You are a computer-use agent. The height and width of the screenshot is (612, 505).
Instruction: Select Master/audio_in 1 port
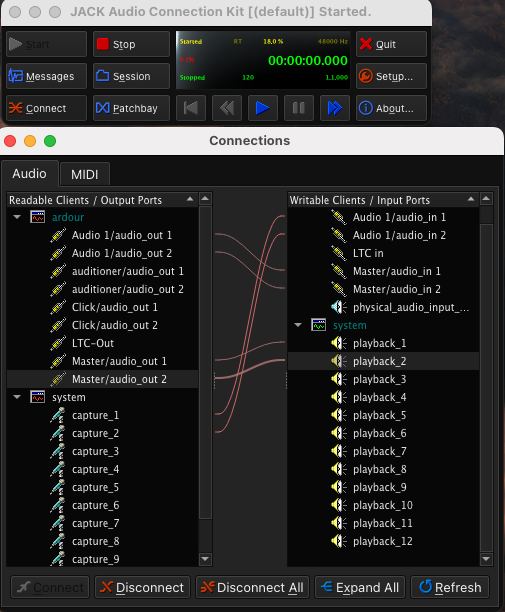pos(383,271)
